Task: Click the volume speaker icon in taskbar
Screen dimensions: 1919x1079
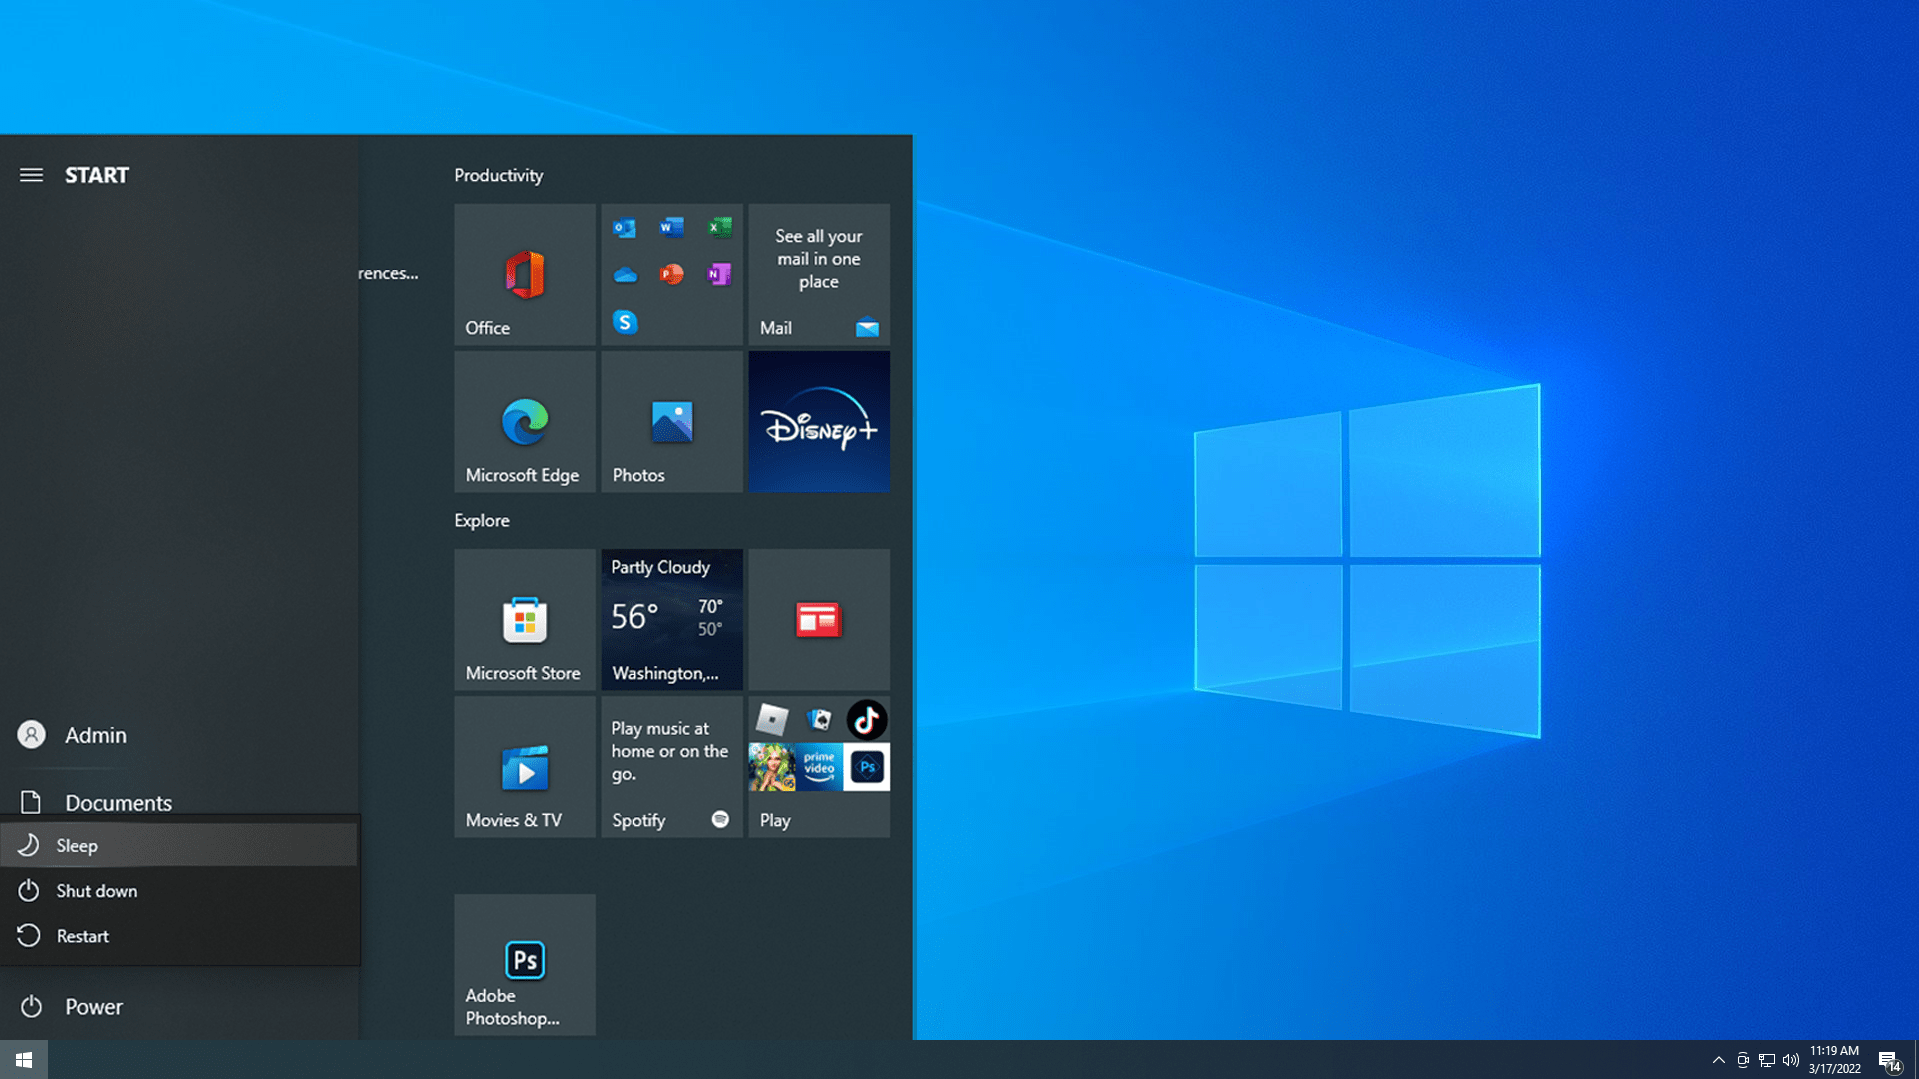Action: [1790, 1060]
